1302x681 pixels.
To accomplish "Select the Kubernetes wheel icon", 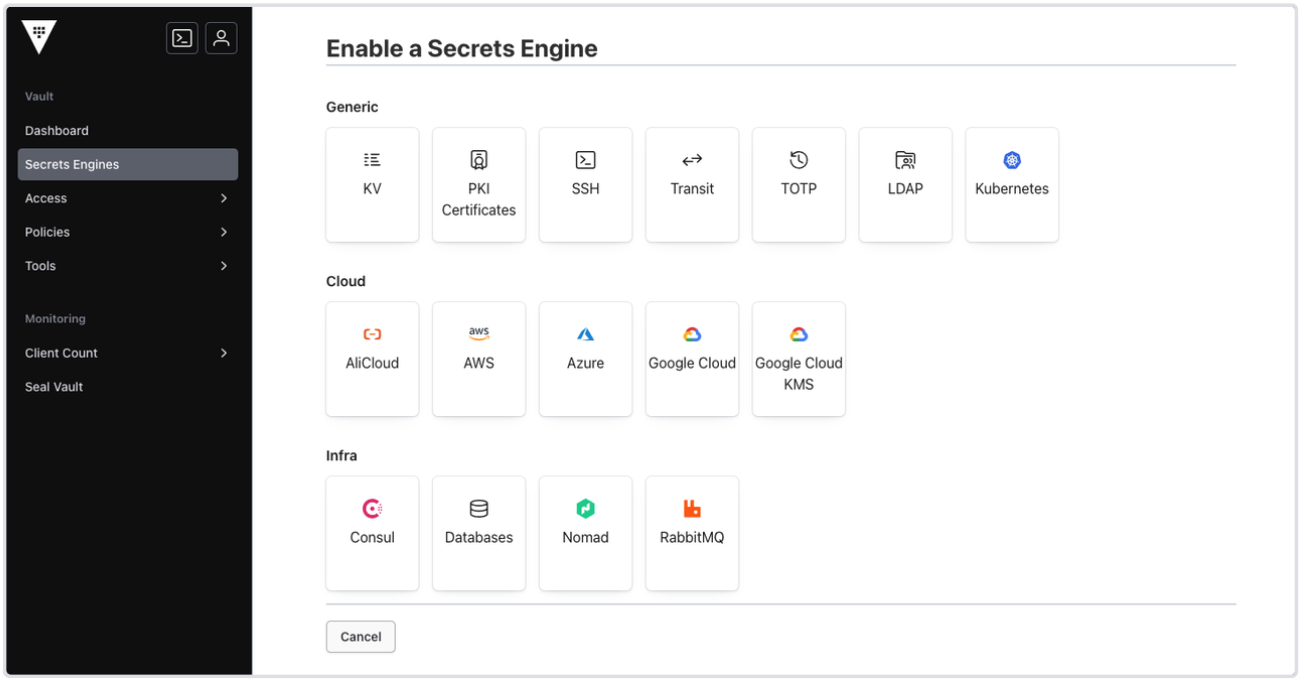I will tap(1012, 160).
